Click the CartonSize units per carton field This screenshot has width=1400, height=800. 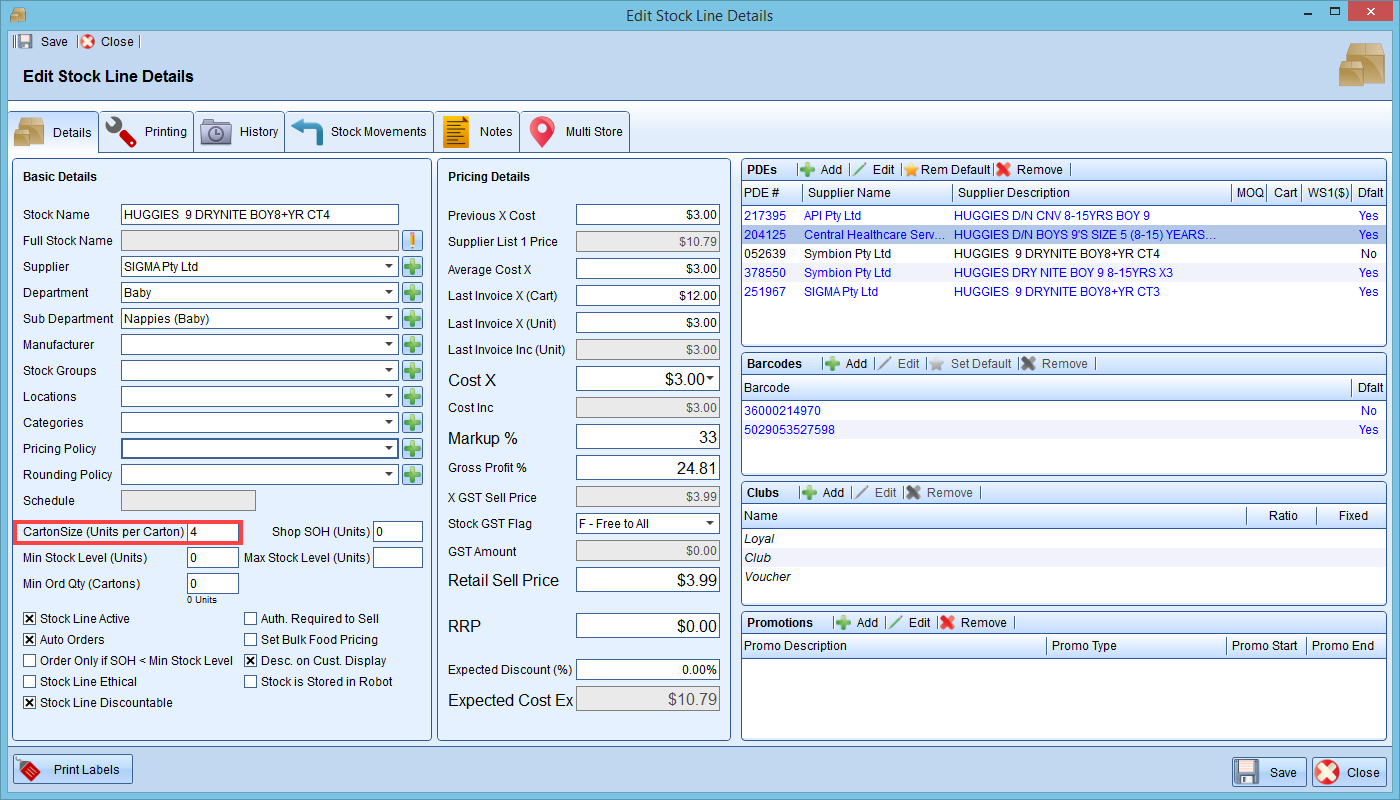(x=213, y=532)
